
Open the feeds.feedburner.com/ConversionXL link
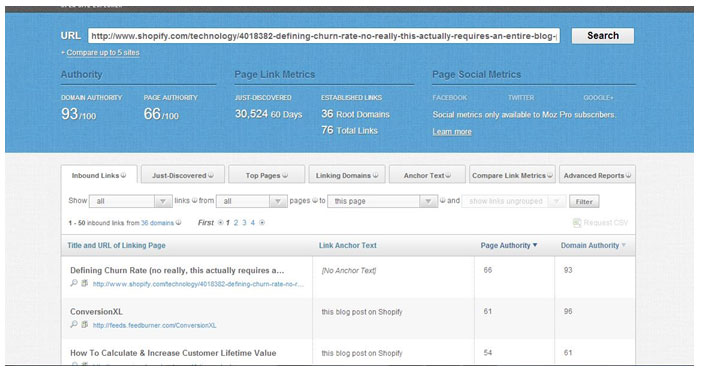click(154, 325)
